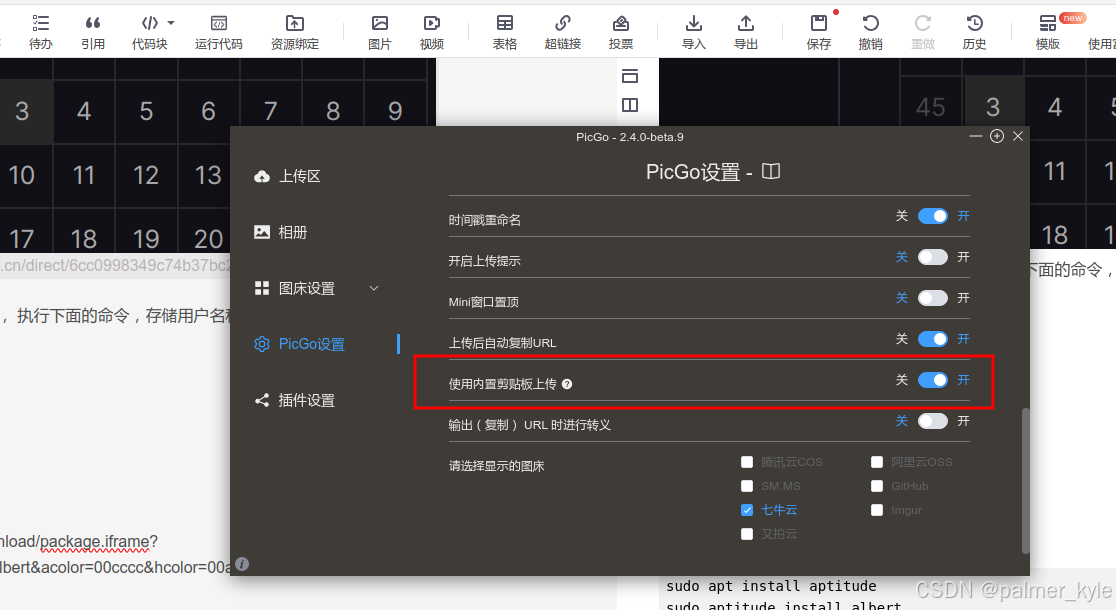Insert a picture using 图片

click(380, 33)
